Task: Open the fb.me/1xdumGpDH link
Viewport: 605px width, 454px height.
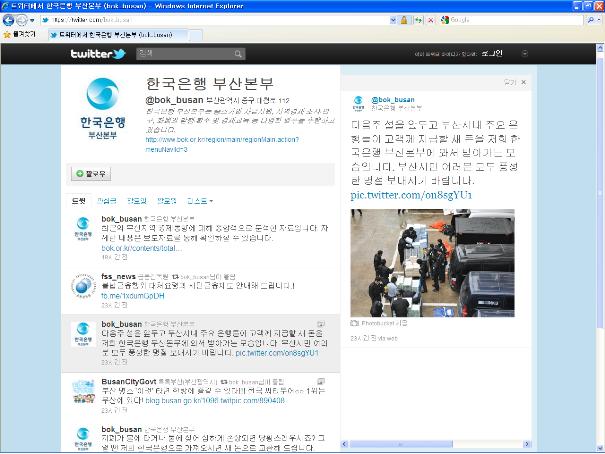Action: (x=133, y=296)
